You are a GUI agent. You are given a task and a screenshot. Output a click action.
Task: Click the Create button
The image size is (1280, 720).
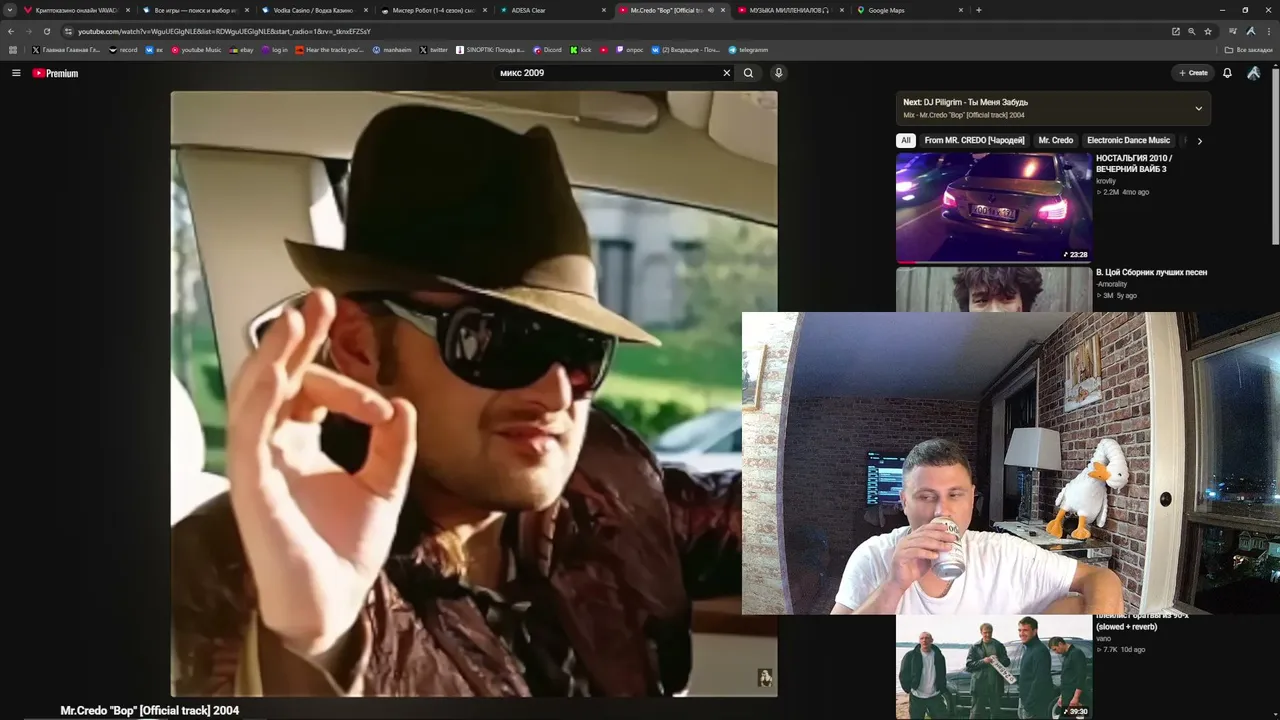coord(1192,73)
